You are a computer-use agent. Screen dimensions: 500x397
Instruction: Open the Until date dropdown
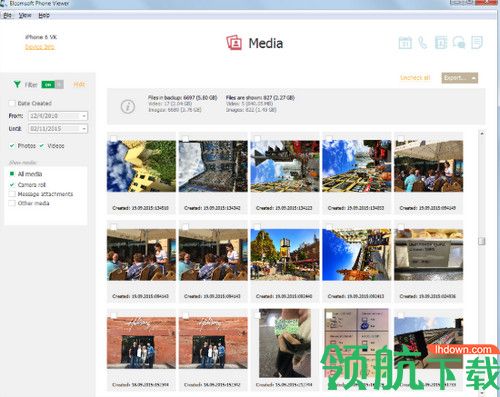click(84, 129)
